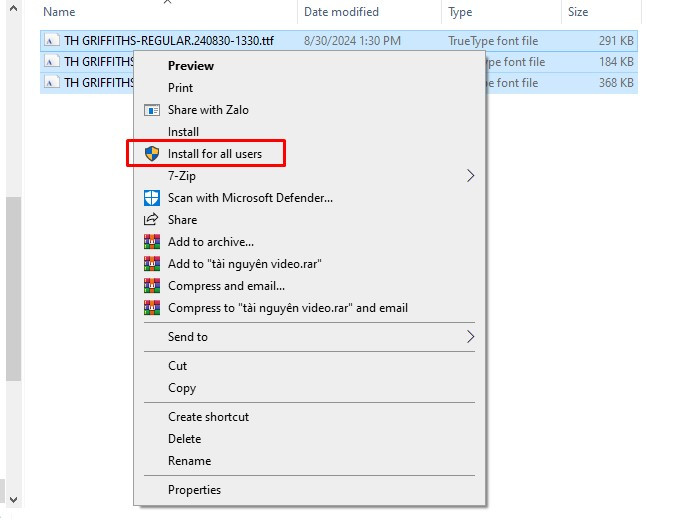Expand the Send to submenu arrow
This screenshot has height=520, width=678.
click(x=470, y=337)
